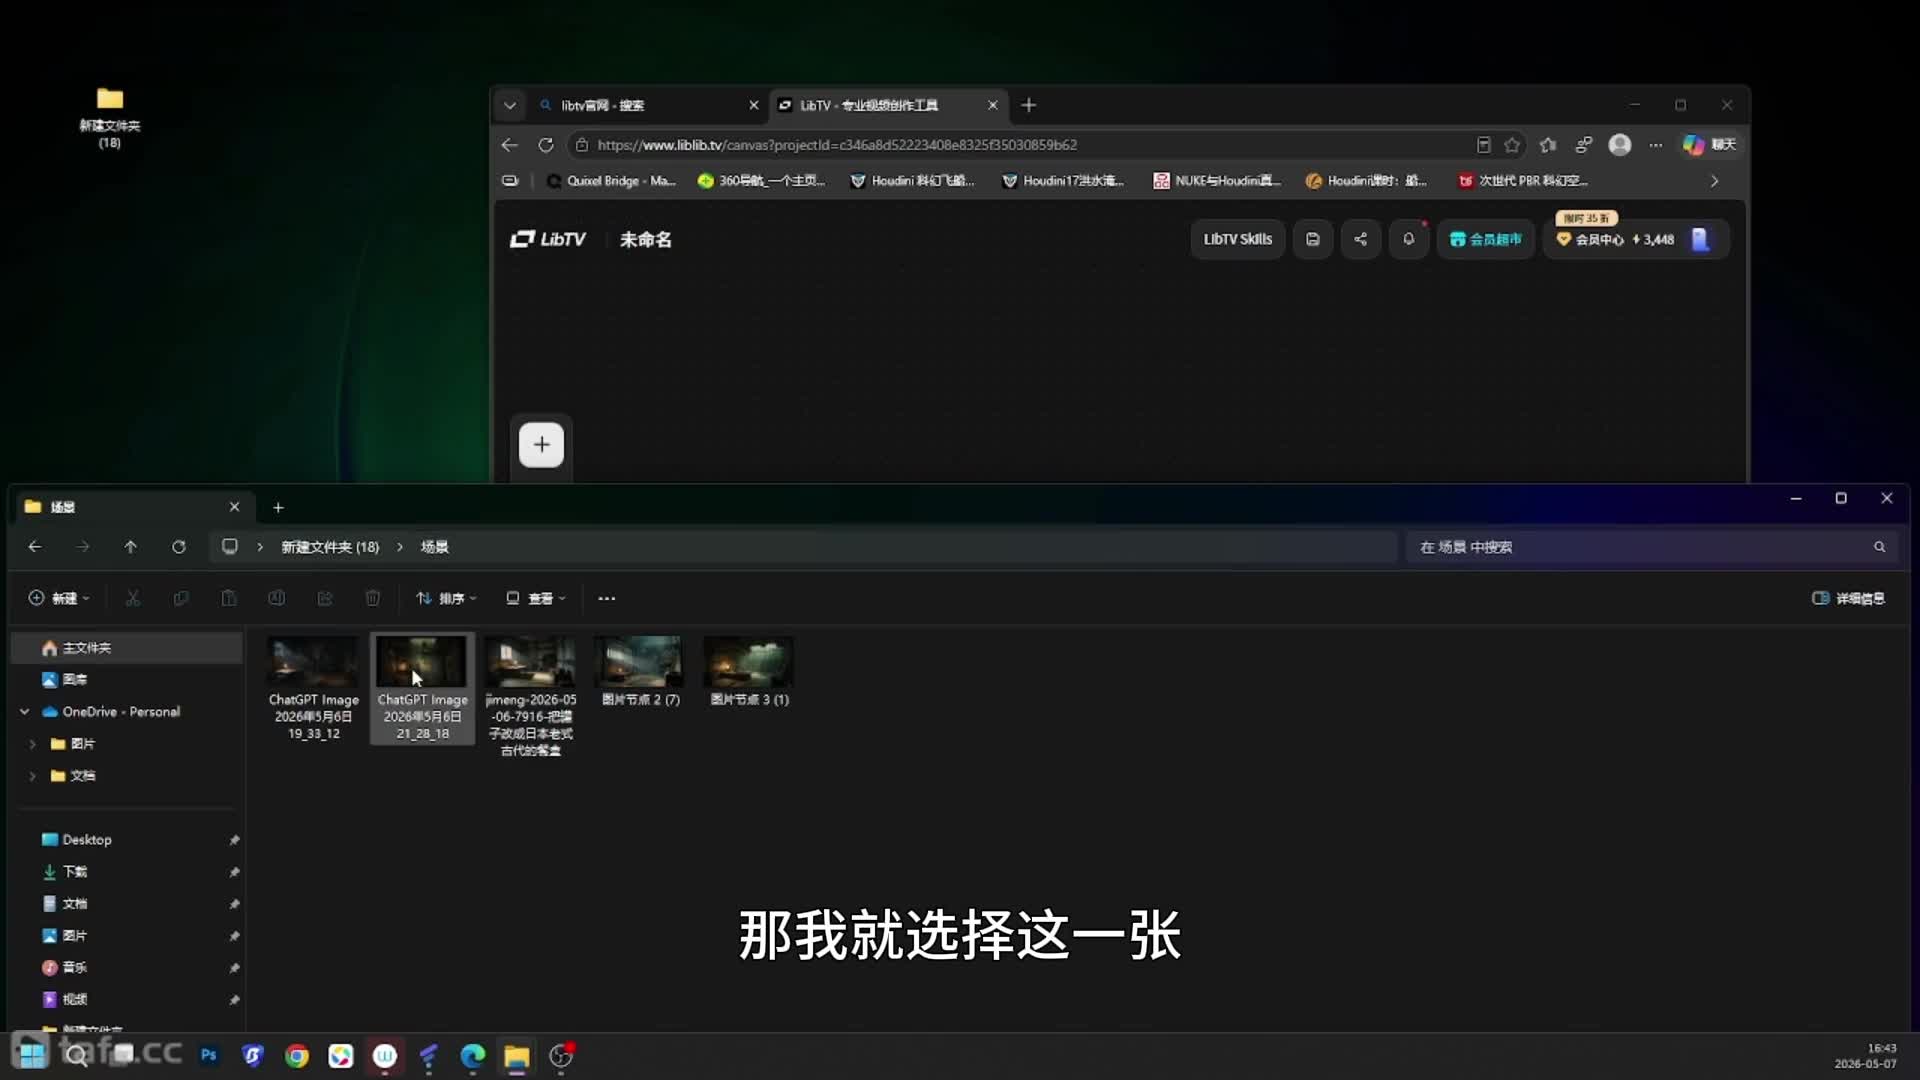Open the Quixel Bridge bookmark

pyautogui.click(x=611, y=181)
